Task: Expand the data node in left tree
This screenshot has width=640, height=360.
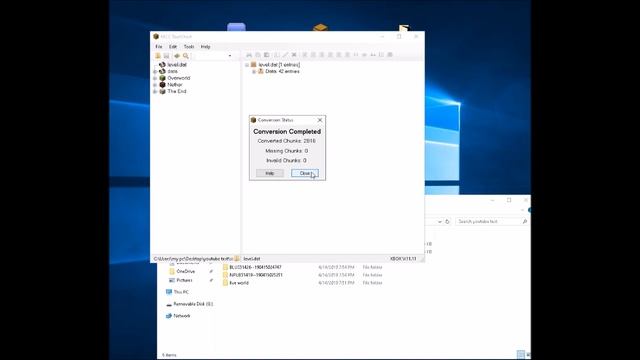Action: pyautogui.click(x=155, y=71)
